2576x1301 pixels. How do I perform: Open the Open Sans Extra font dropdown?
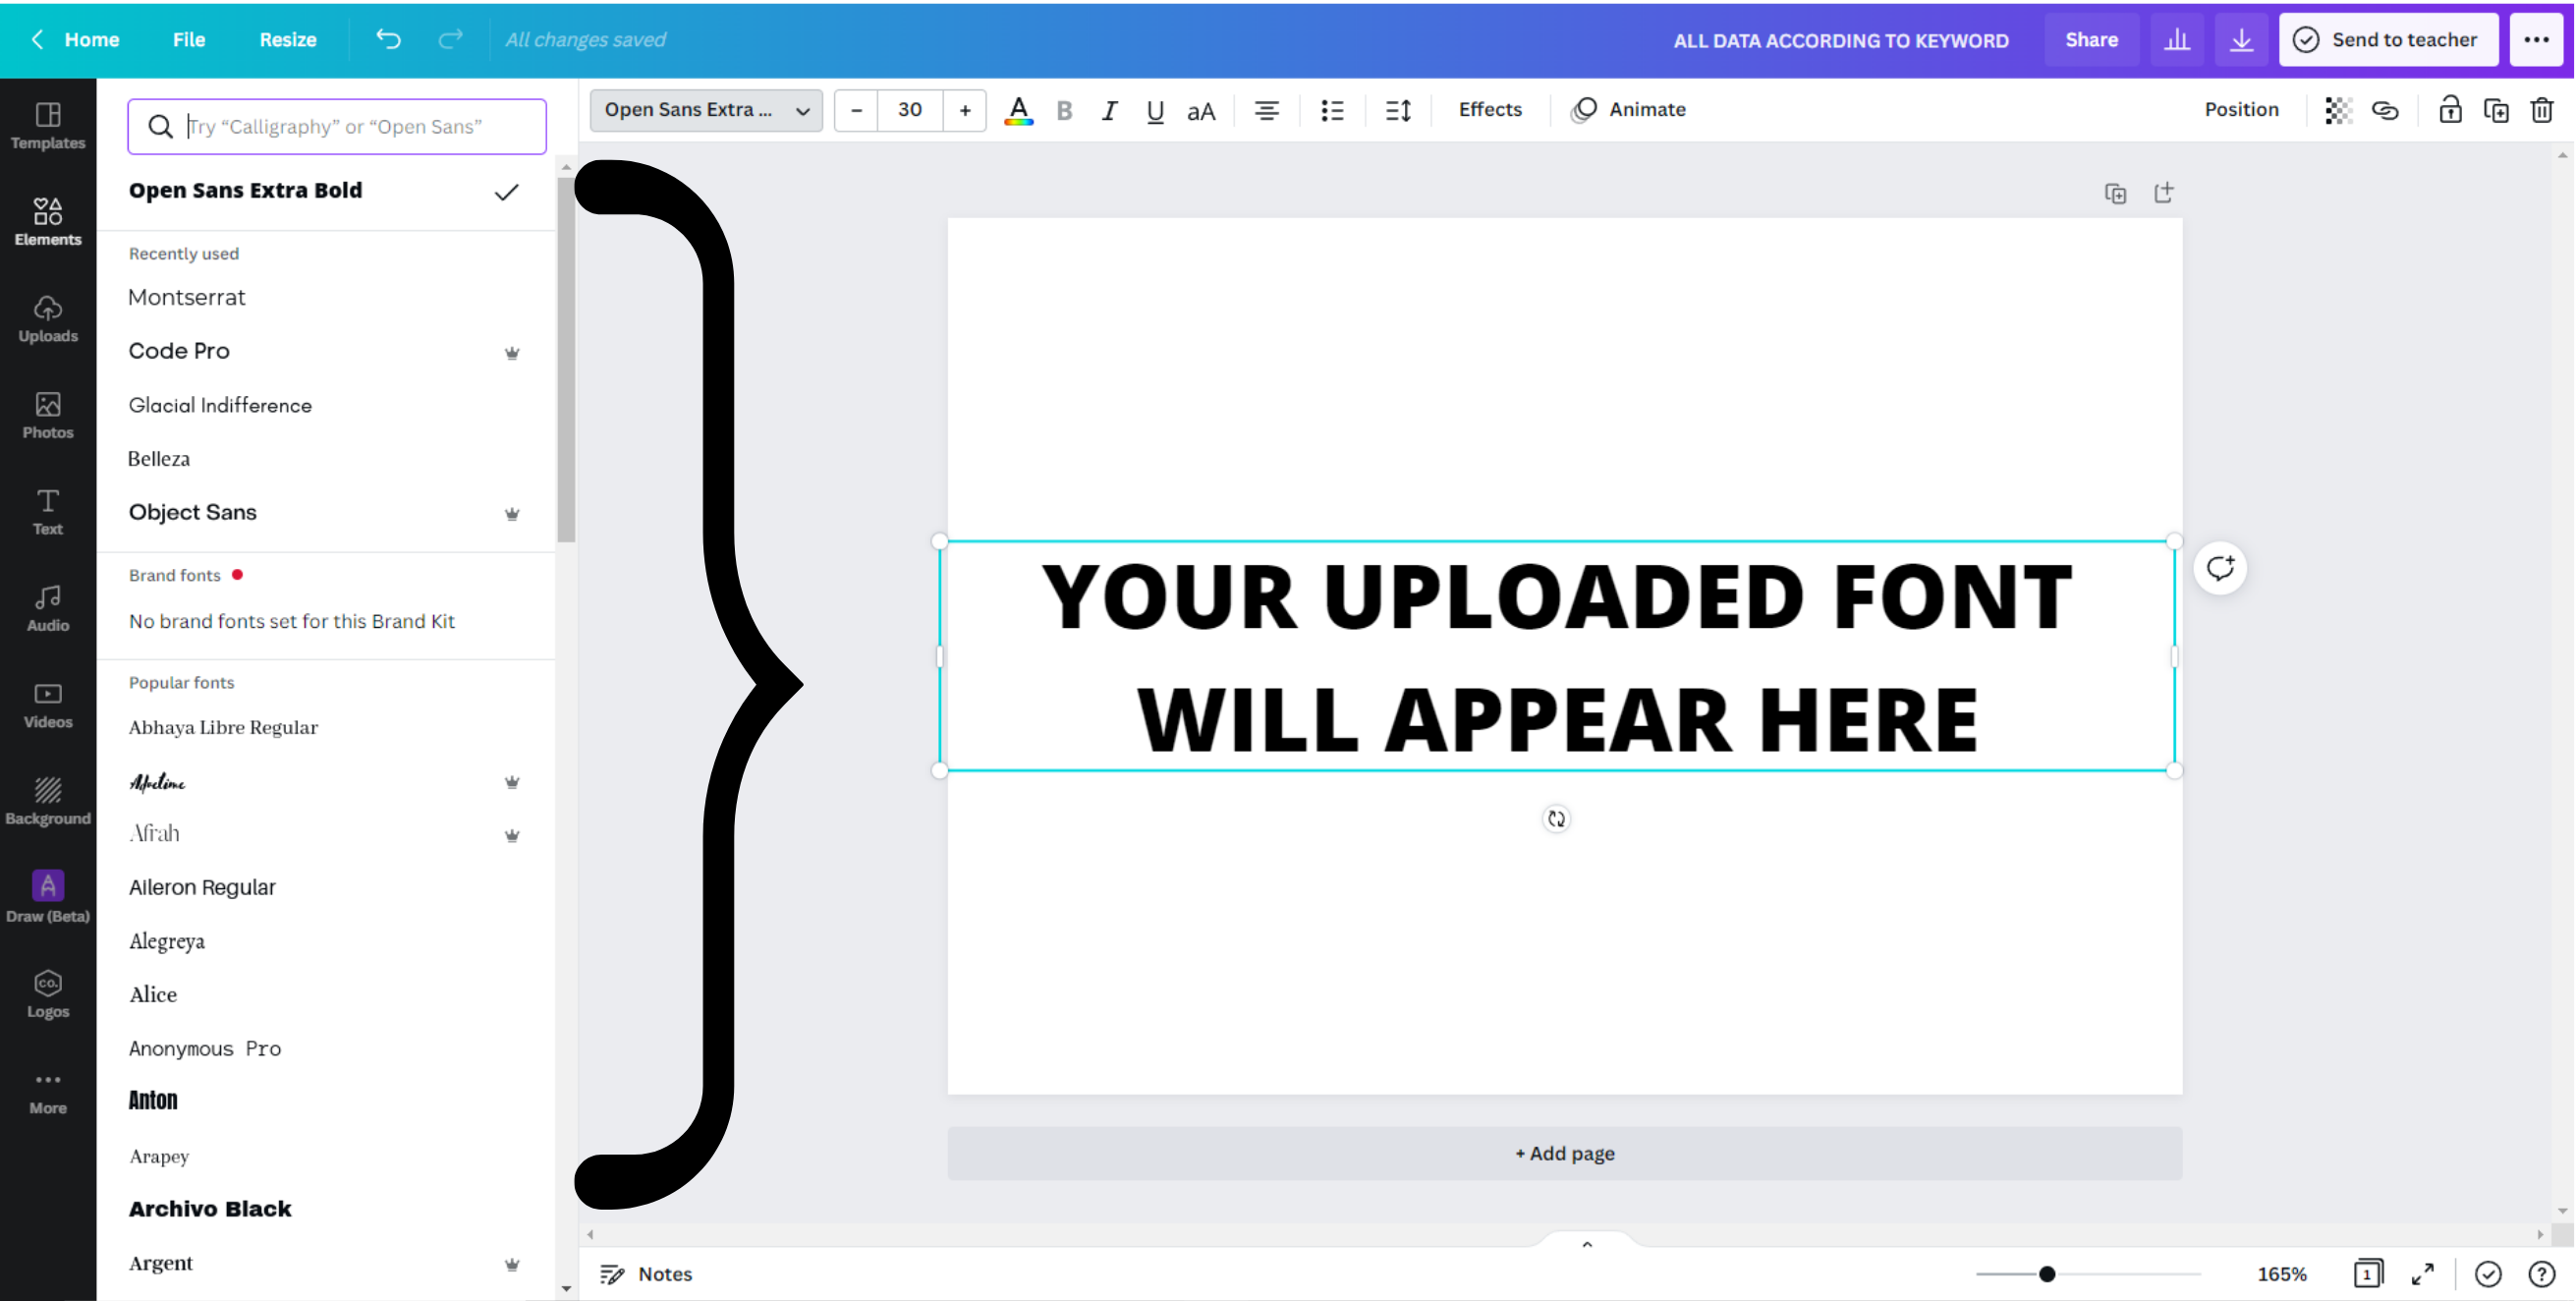(706, 110)
